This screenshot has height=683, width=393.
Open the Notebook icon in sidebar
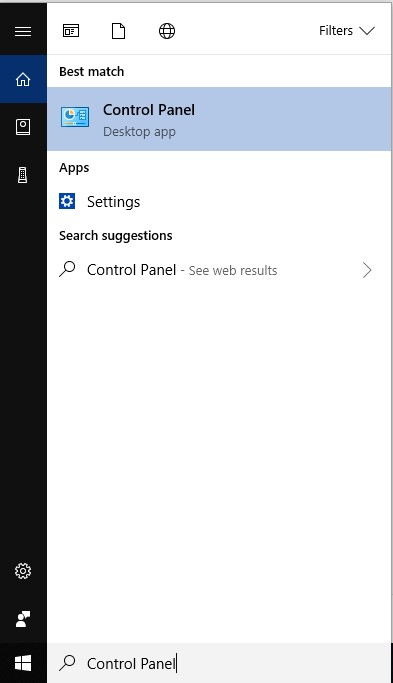(x=23, y=127)
